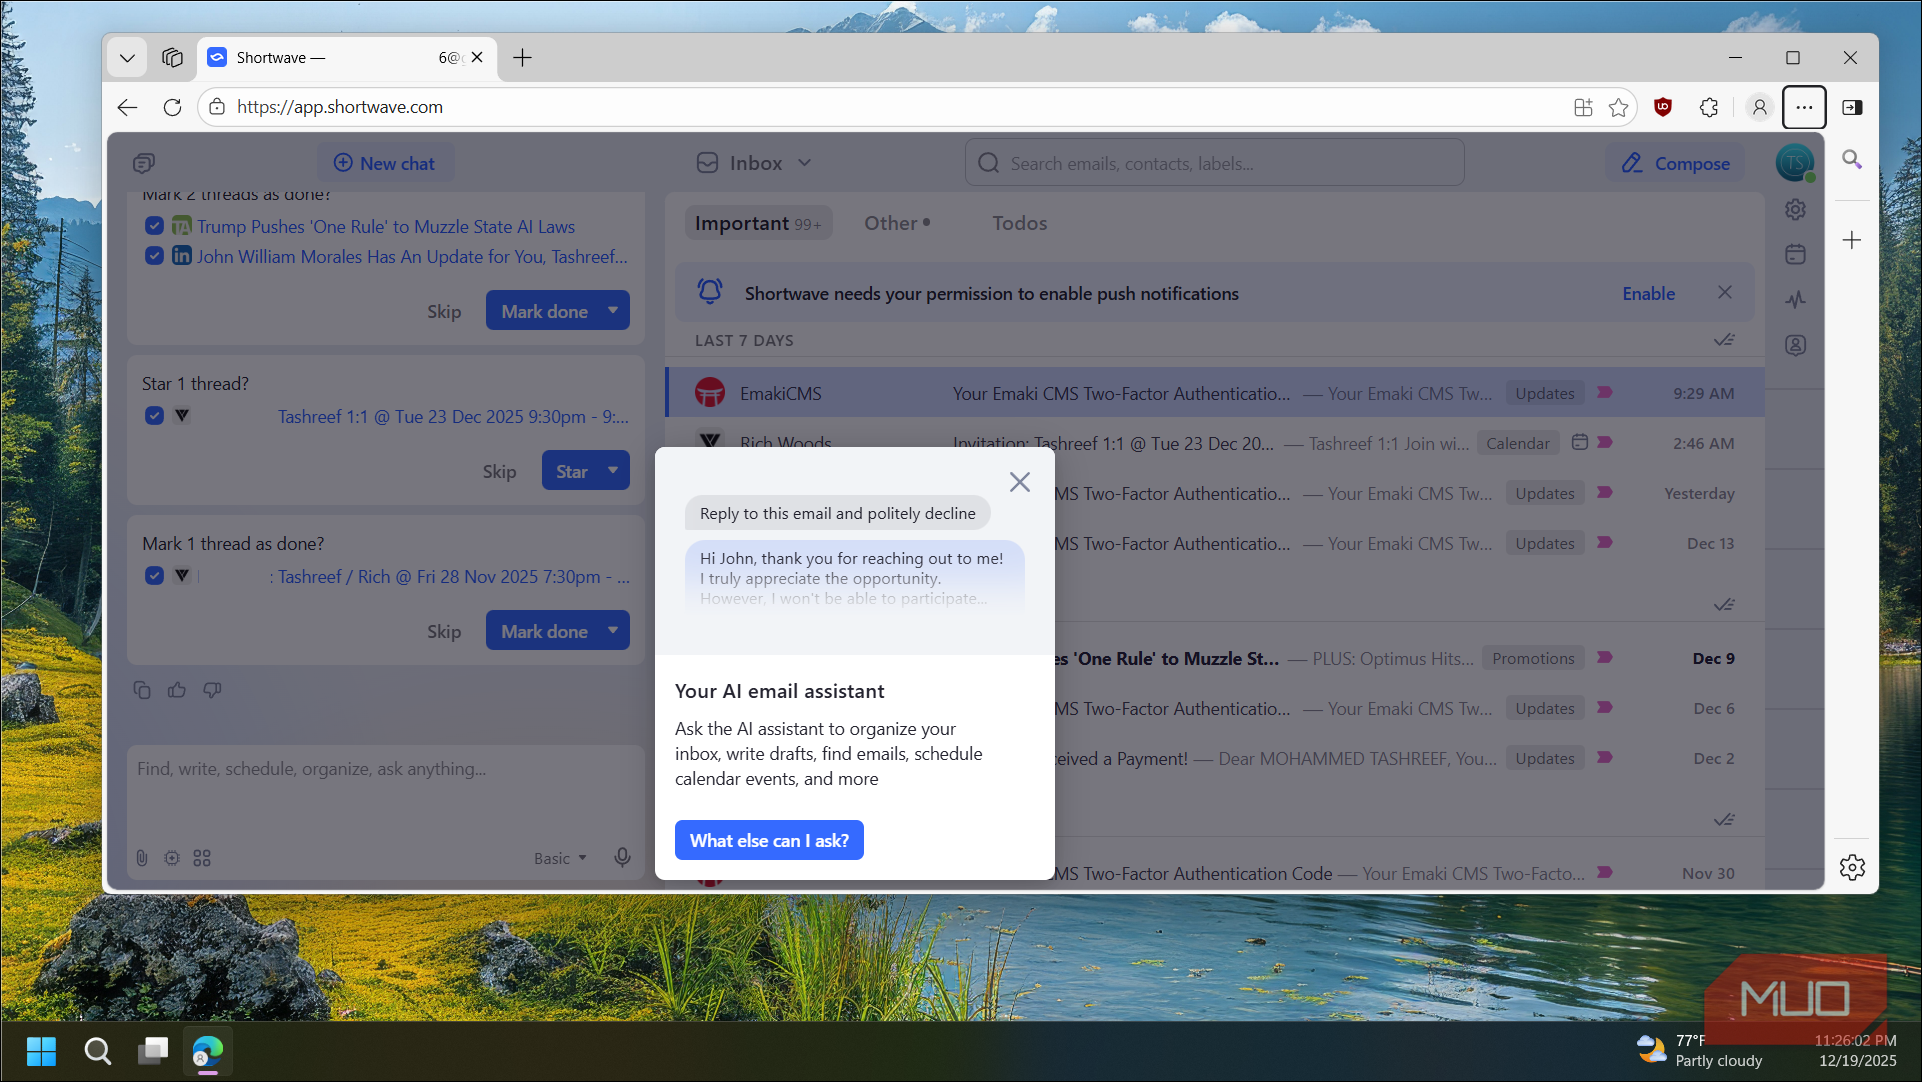
Task: Refresh the Shortwave page
Action: (172, 107)
